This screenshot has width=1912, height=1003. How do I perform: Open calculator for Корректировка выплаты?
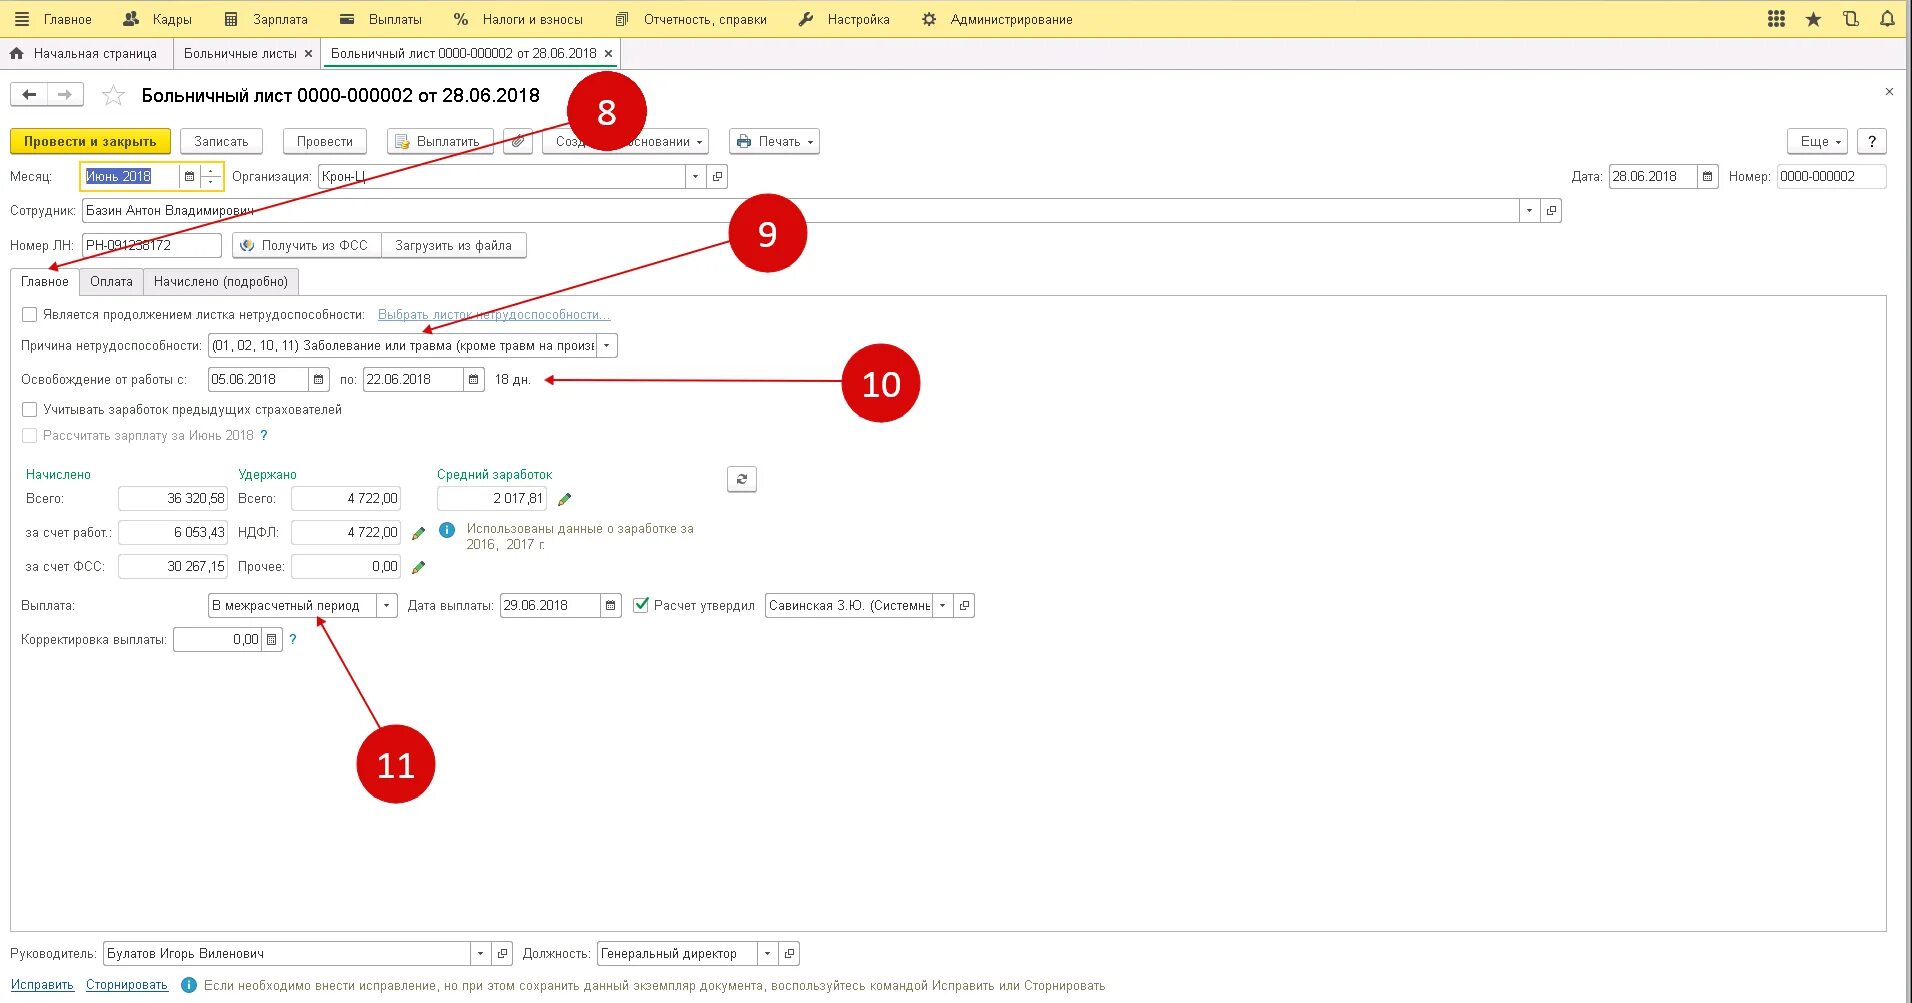271,639
